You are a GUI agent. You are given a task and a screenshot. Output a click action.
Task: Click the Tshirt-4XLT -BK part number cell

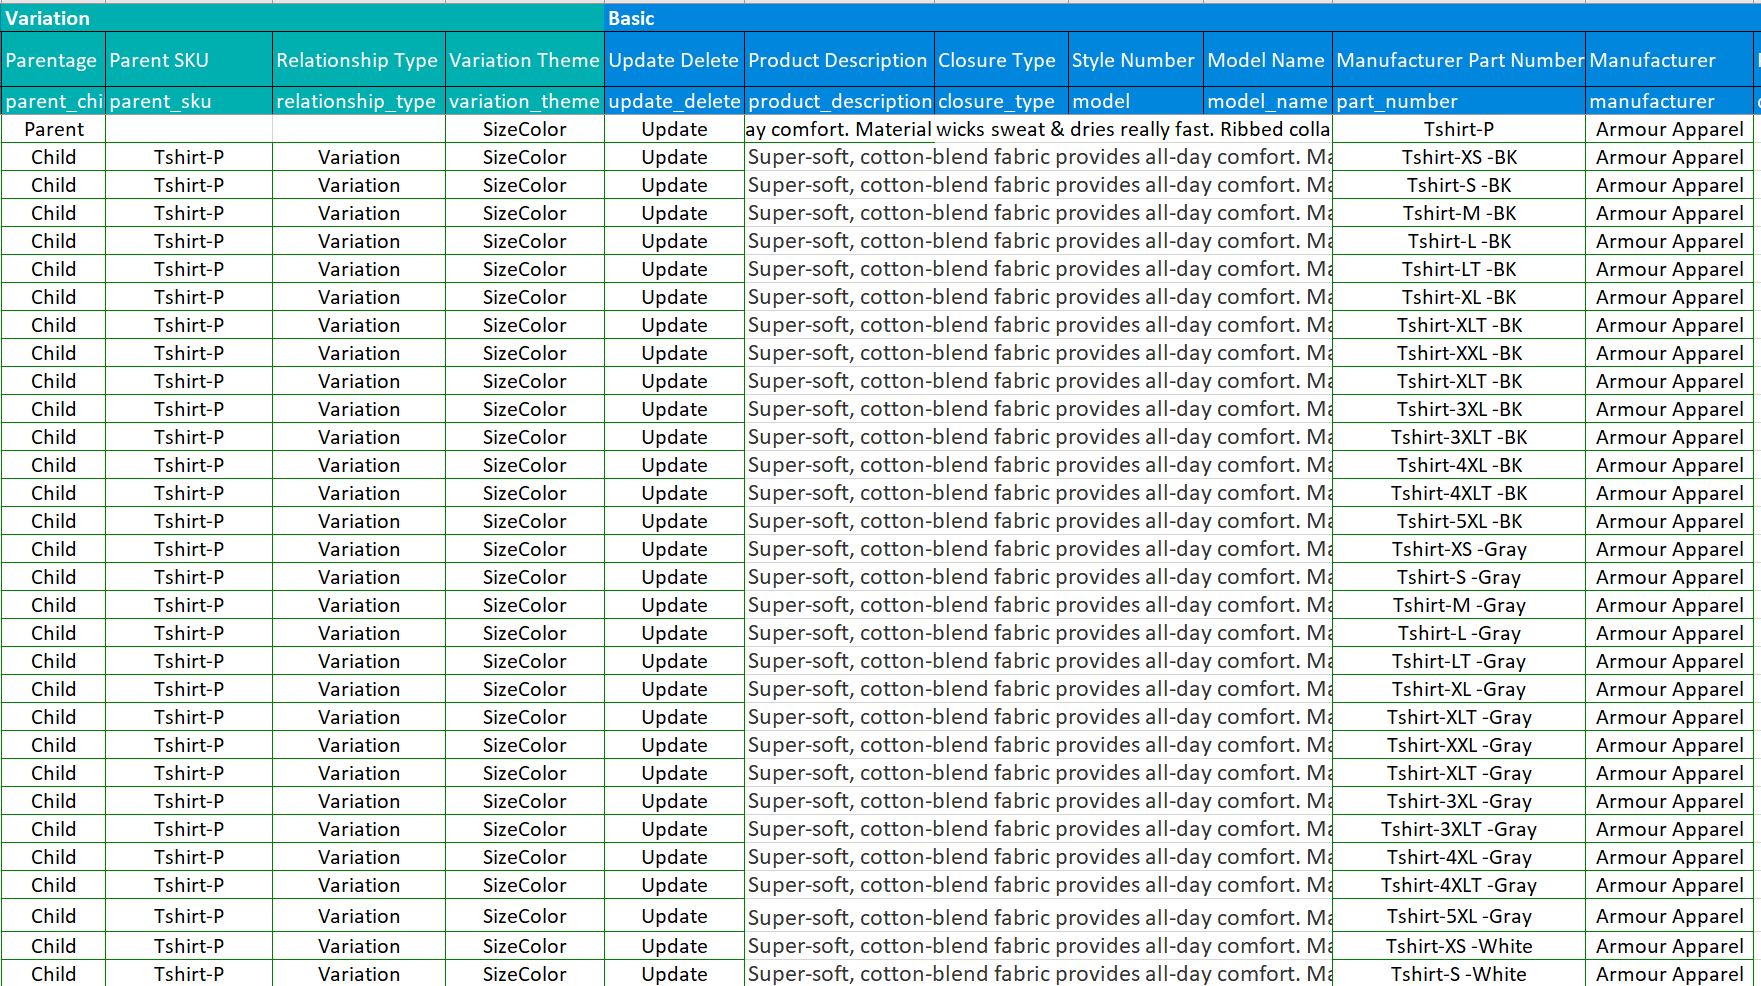[1459, 493]
